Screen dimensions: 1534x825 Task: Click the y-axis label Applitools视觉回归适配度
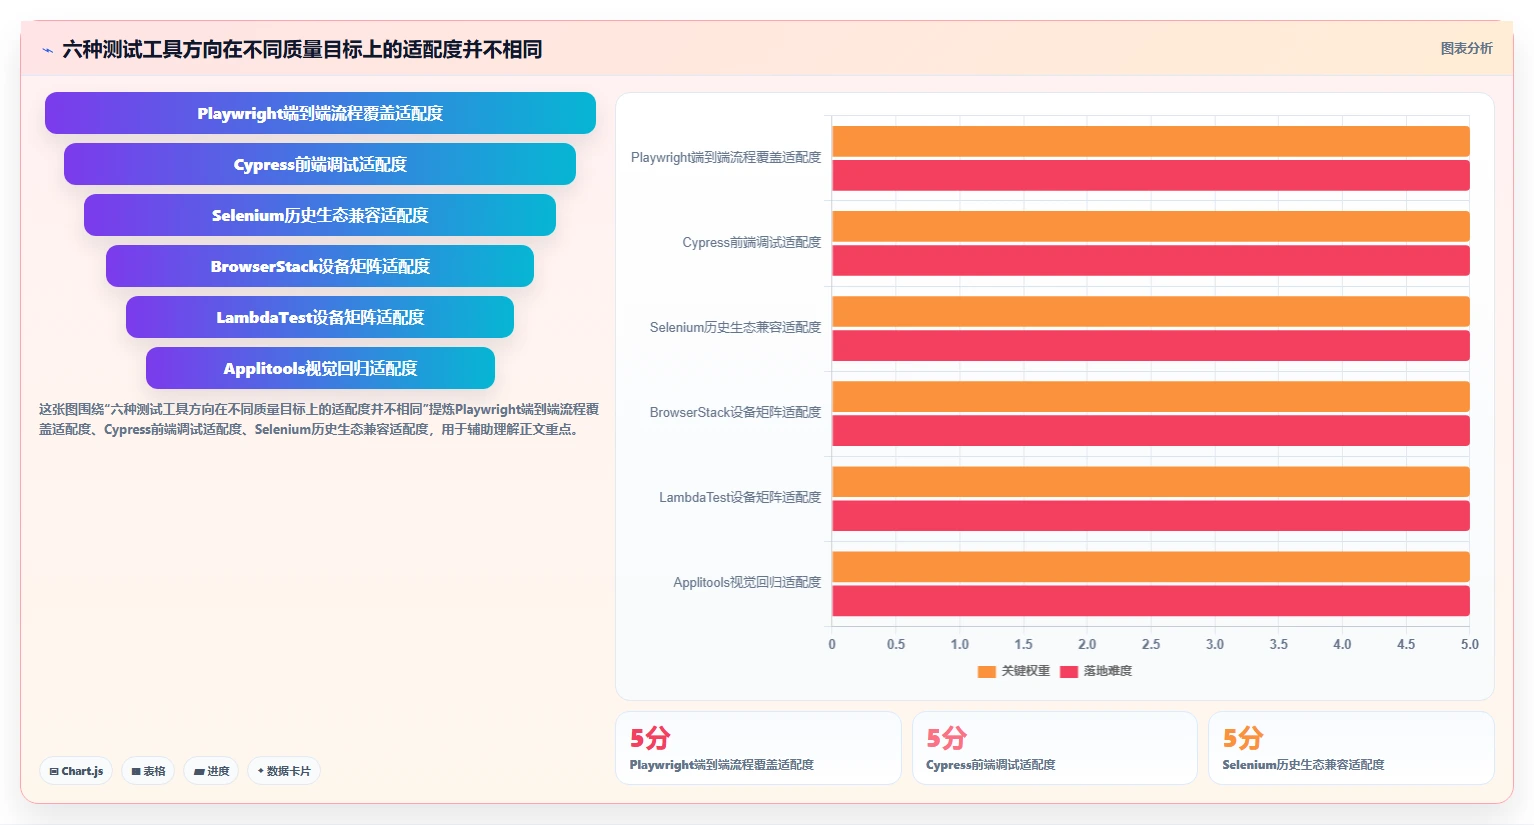(747, 582)
